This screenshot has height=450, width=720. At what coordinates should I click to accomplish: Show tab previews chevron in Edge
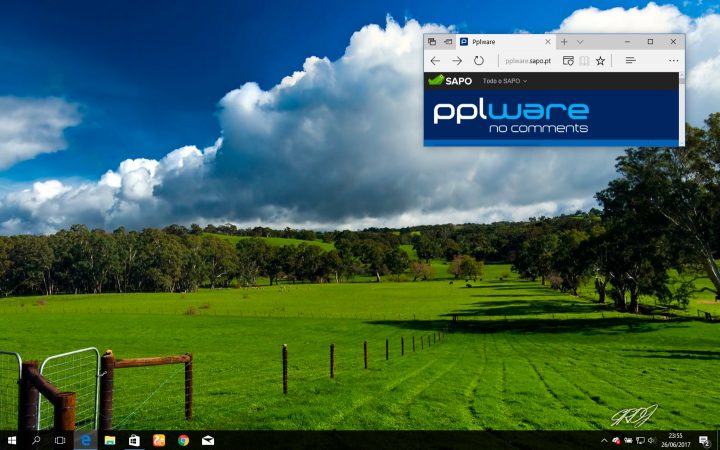tap(579, 42)
